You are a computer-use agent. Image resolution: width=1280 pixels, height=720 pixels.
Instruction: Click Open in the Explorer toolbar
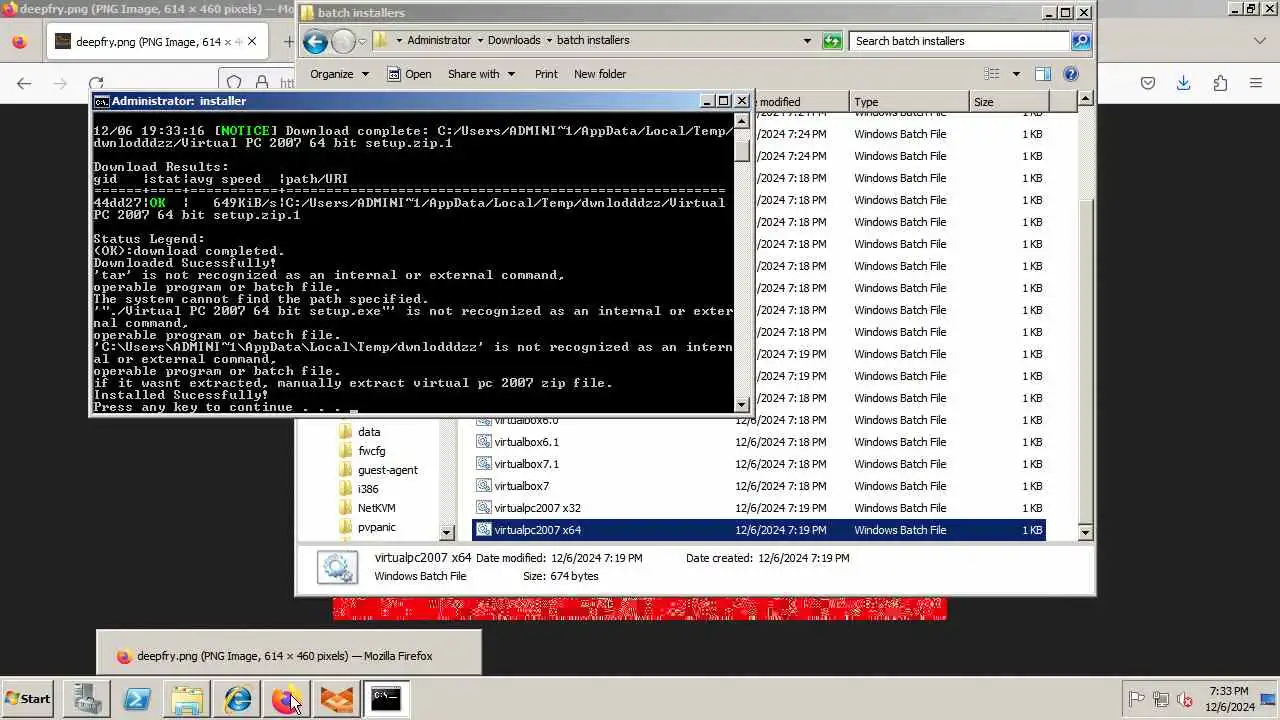(x=409, y=74)
